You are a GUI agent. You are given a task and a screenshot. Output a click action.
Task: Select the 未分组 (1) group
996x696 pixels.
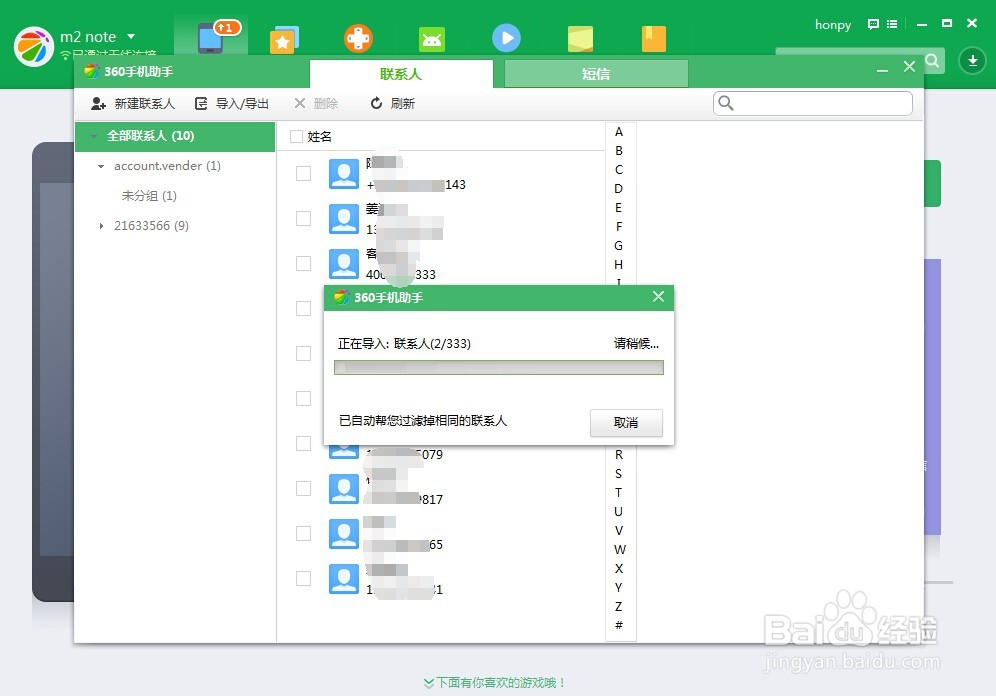click(149, 196)
